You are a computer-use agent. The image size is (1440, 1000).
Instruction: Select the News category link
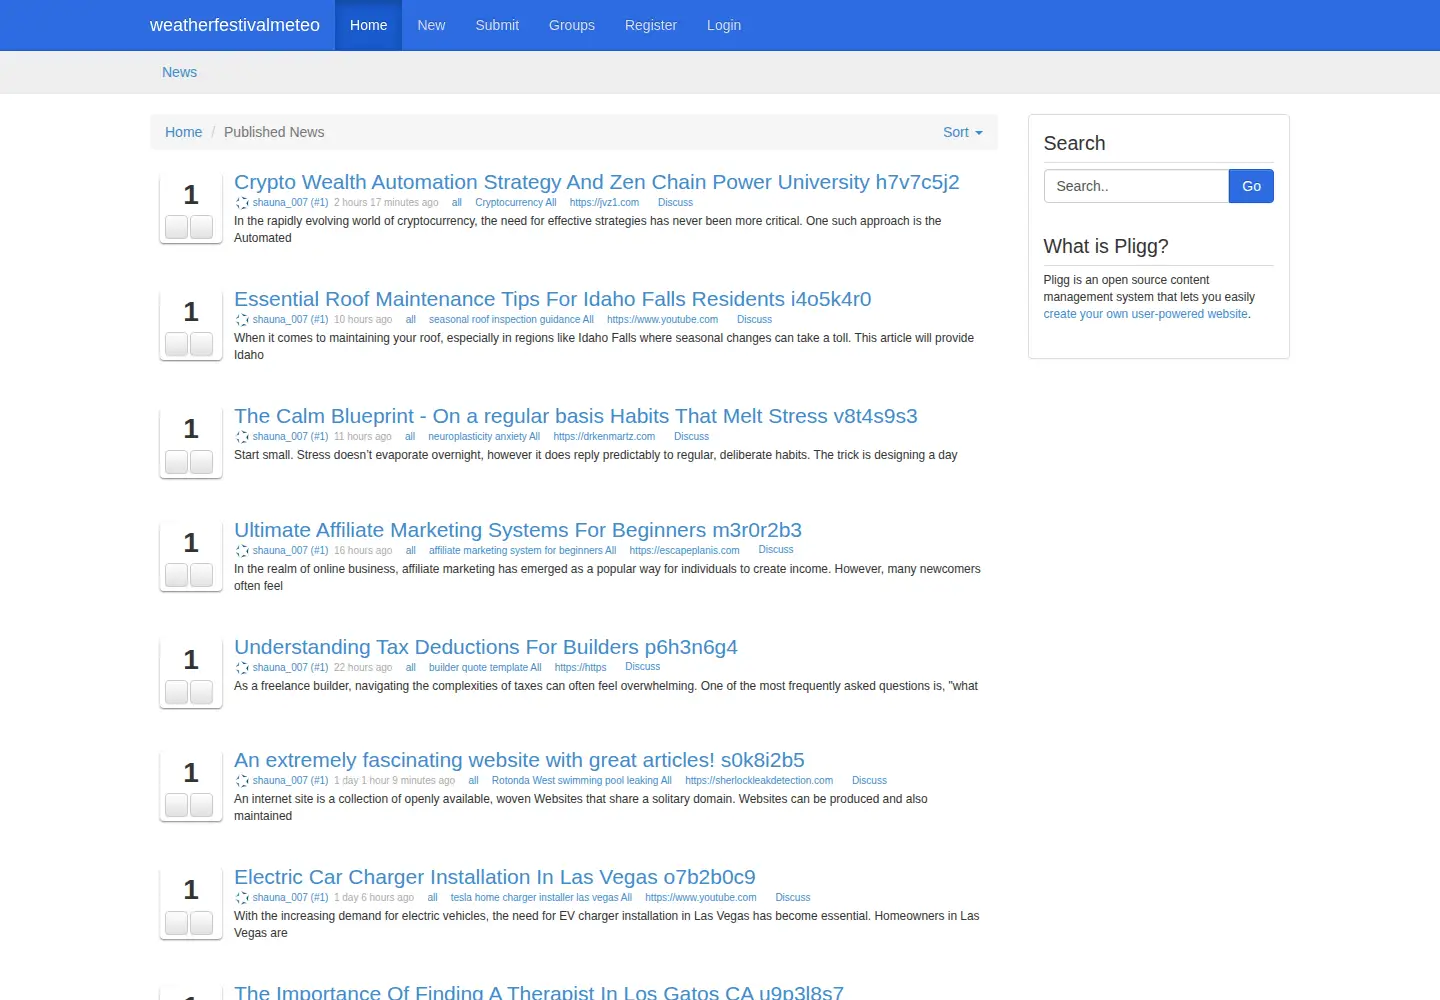180,72
